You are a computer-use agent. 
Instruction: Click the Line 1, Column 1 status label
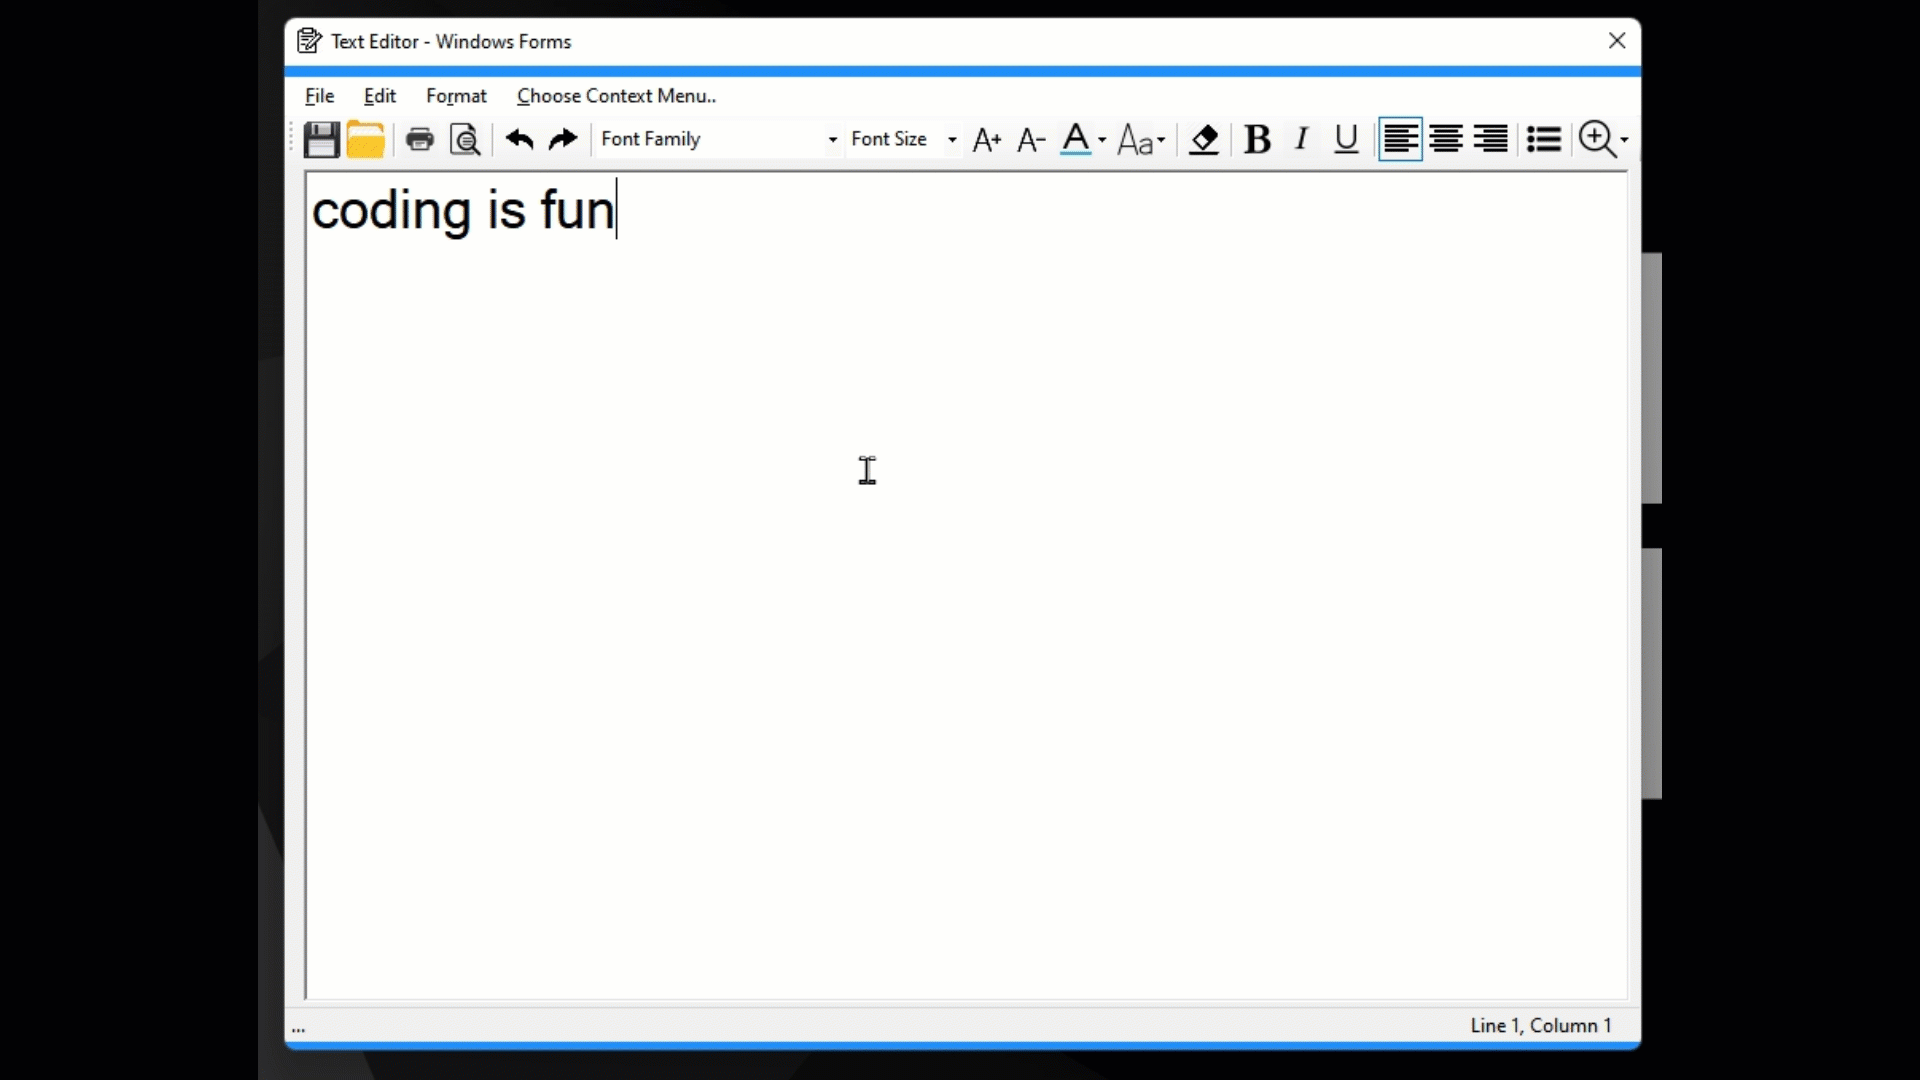(x=1541, y=1026)
